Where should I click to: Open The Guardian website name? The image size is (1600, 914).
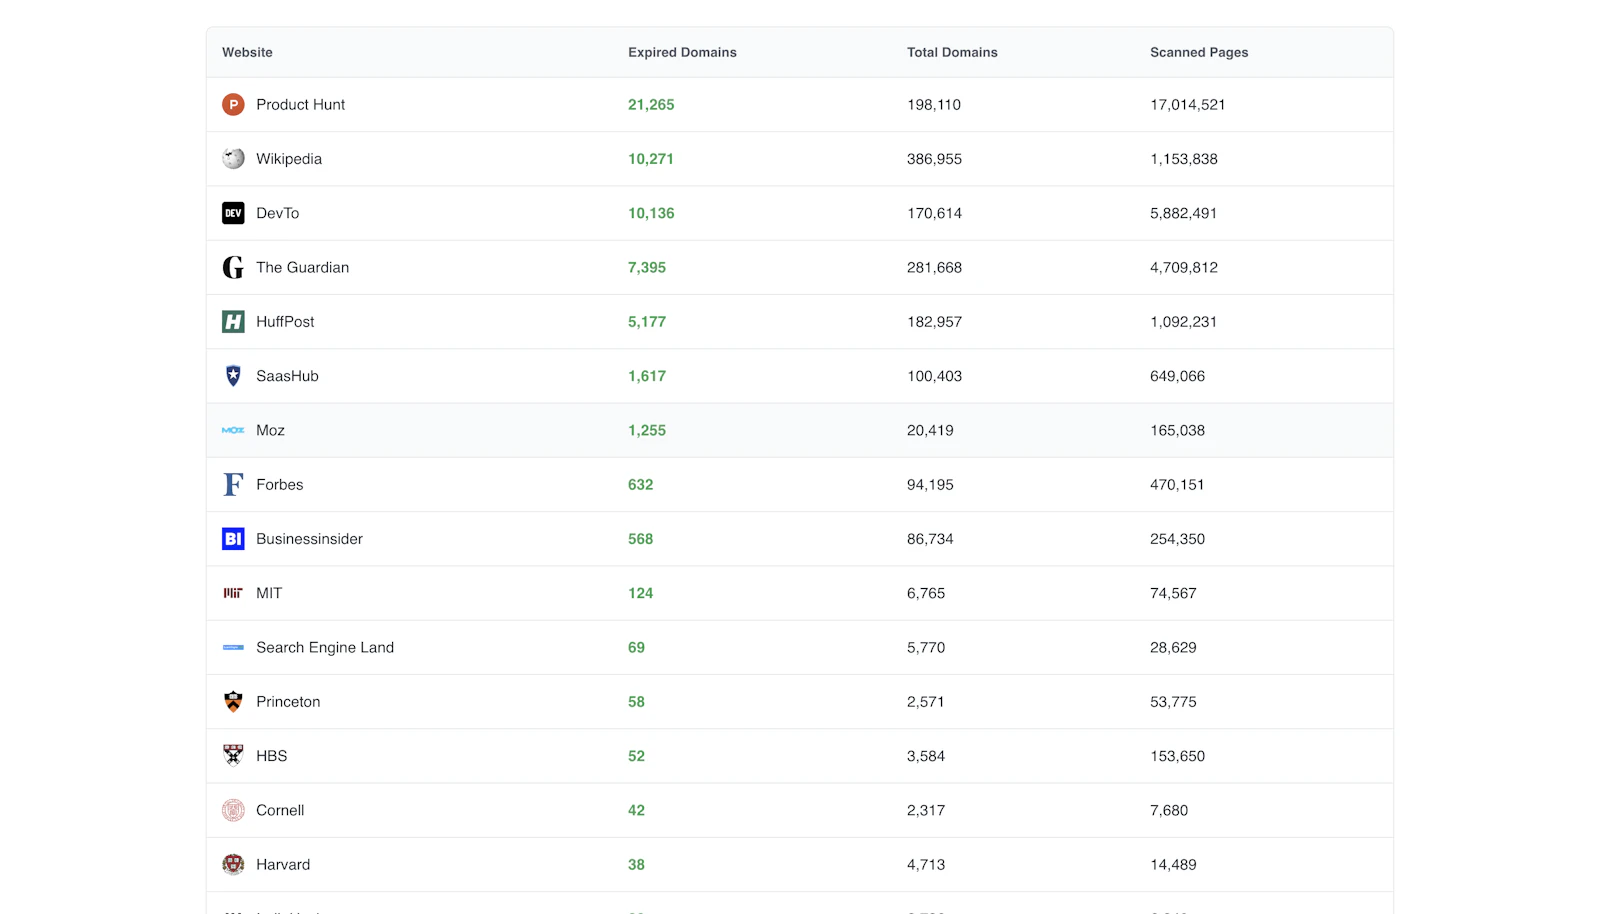pyautogui.click(x=302, y=267)
